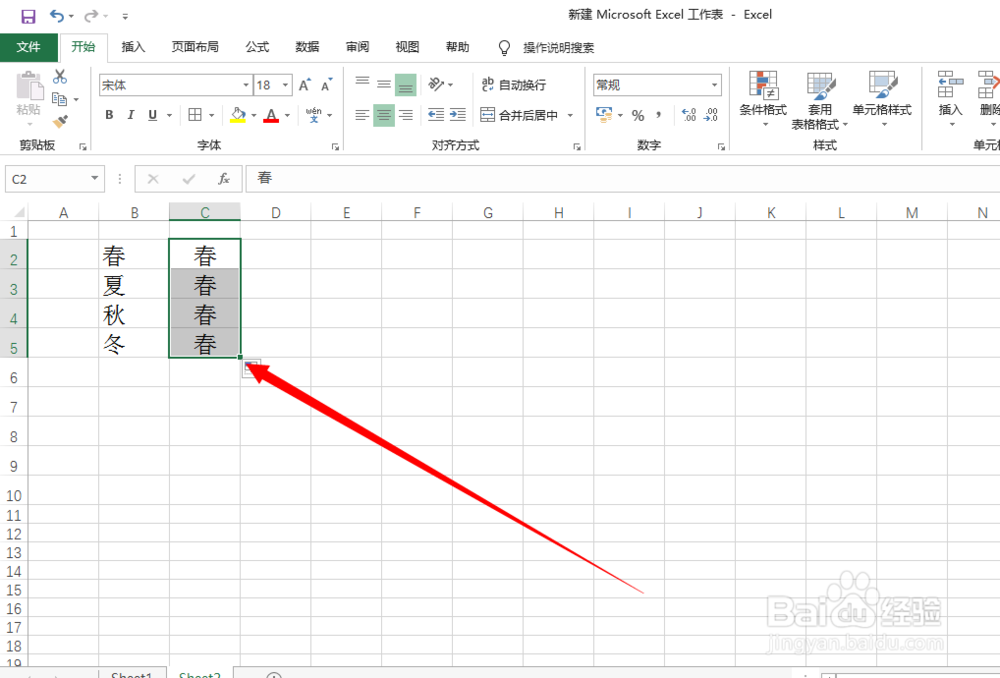Align text right in cell
The image size is (1000, 678).
point(406,115)
